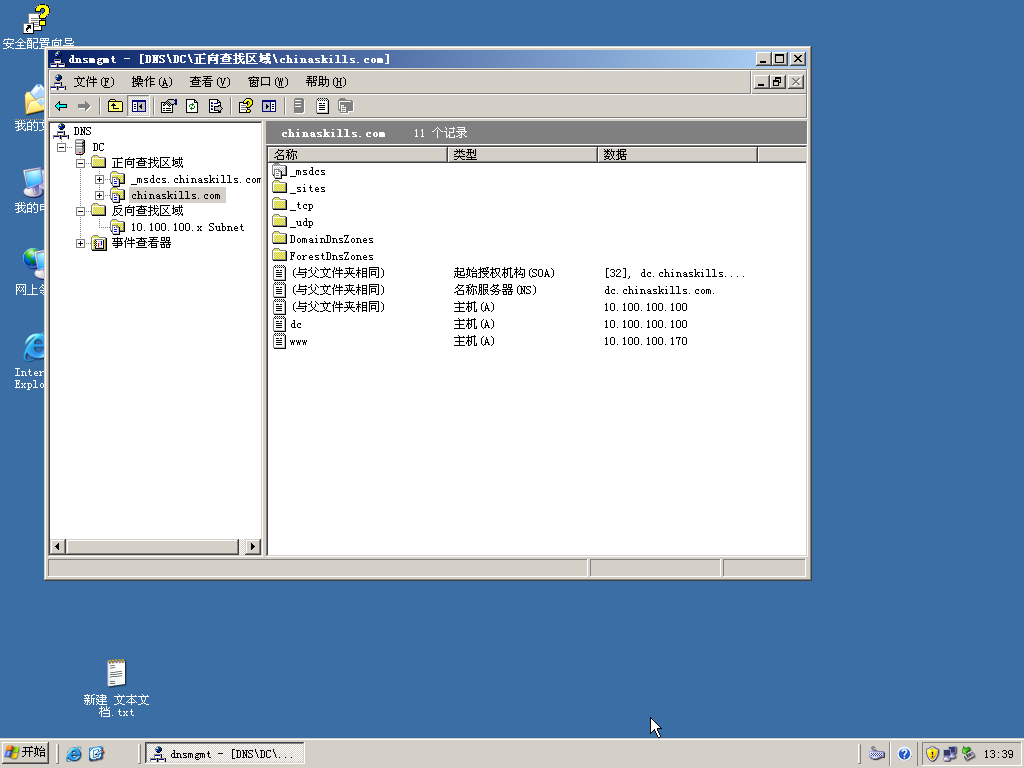The image size is (1024, 768).
Task: Click the New Zone toolbar icon
Action: click(345, 106)
